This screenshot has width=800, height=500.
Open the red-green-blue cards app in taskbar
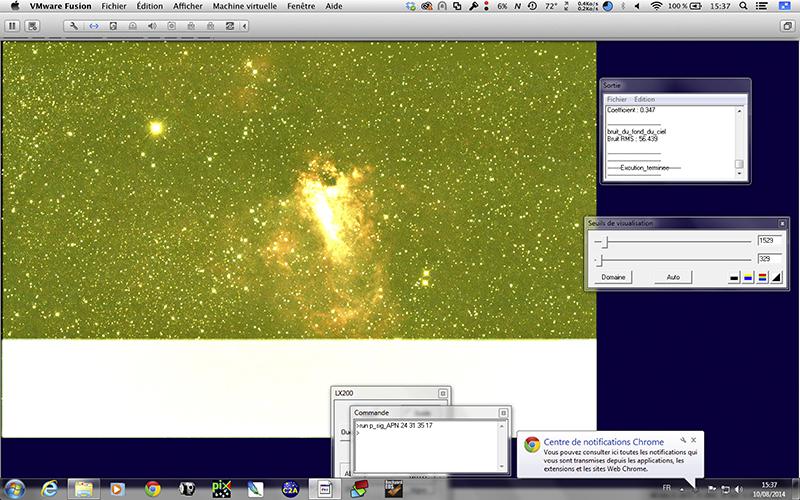pos(360,489)
